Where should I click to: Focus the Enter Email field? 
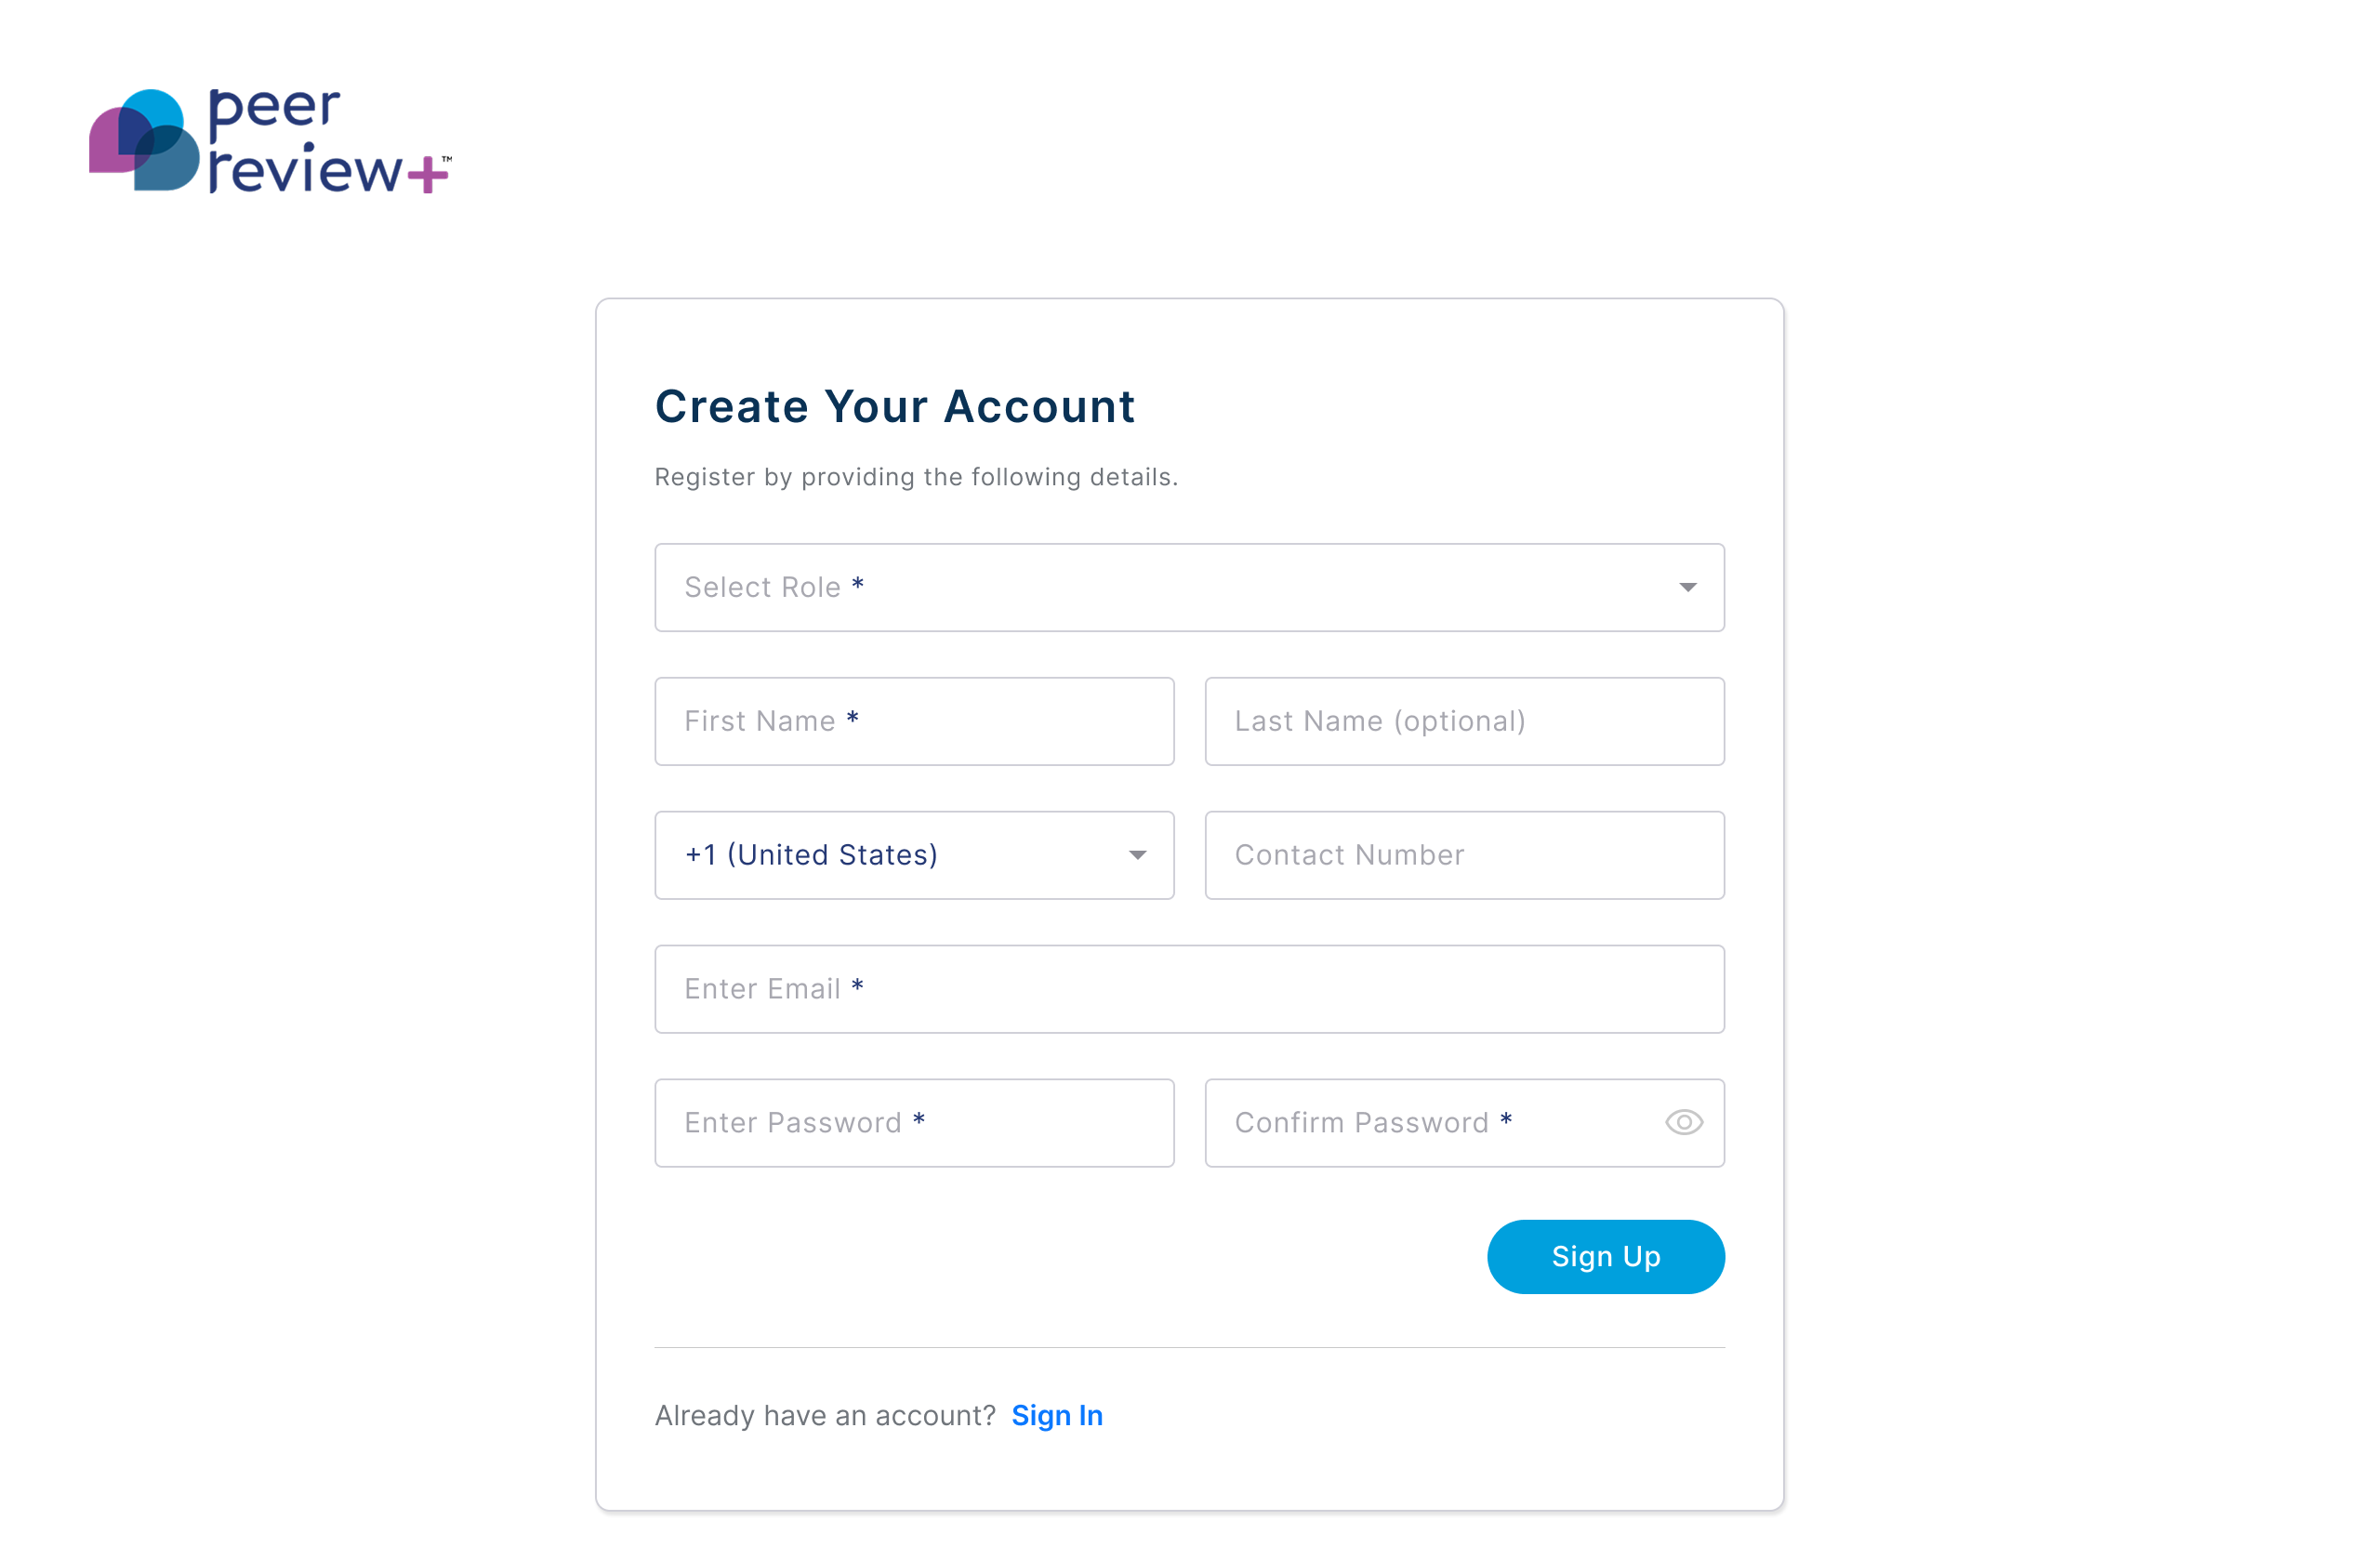pyautogui.click(x=1189, y=989)
